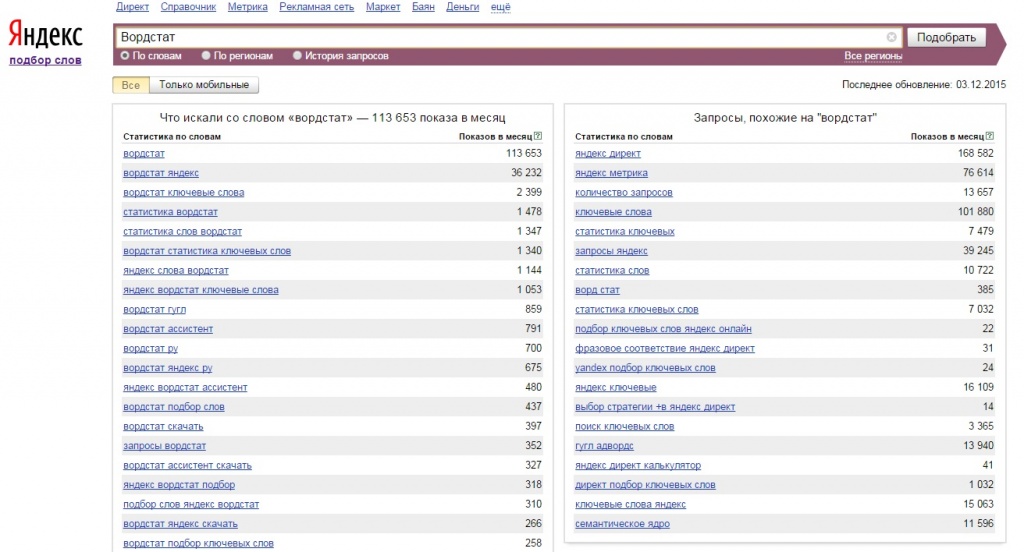Open the 'вордстат гугл' link
This screenshot has width=1024, height=552.
154,310
